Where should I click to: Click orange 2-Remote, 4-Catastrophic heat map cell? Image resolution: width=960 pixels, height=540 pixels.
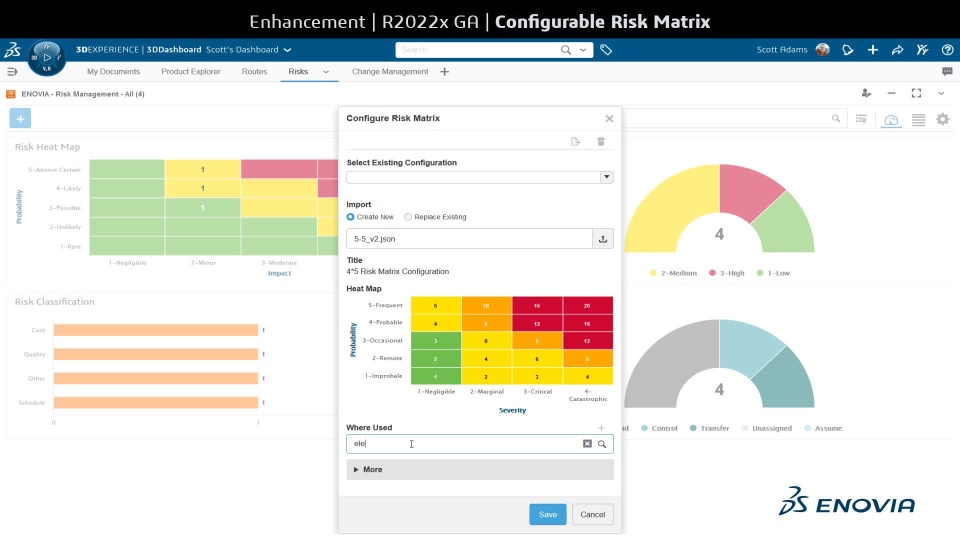tap(588, 358)
